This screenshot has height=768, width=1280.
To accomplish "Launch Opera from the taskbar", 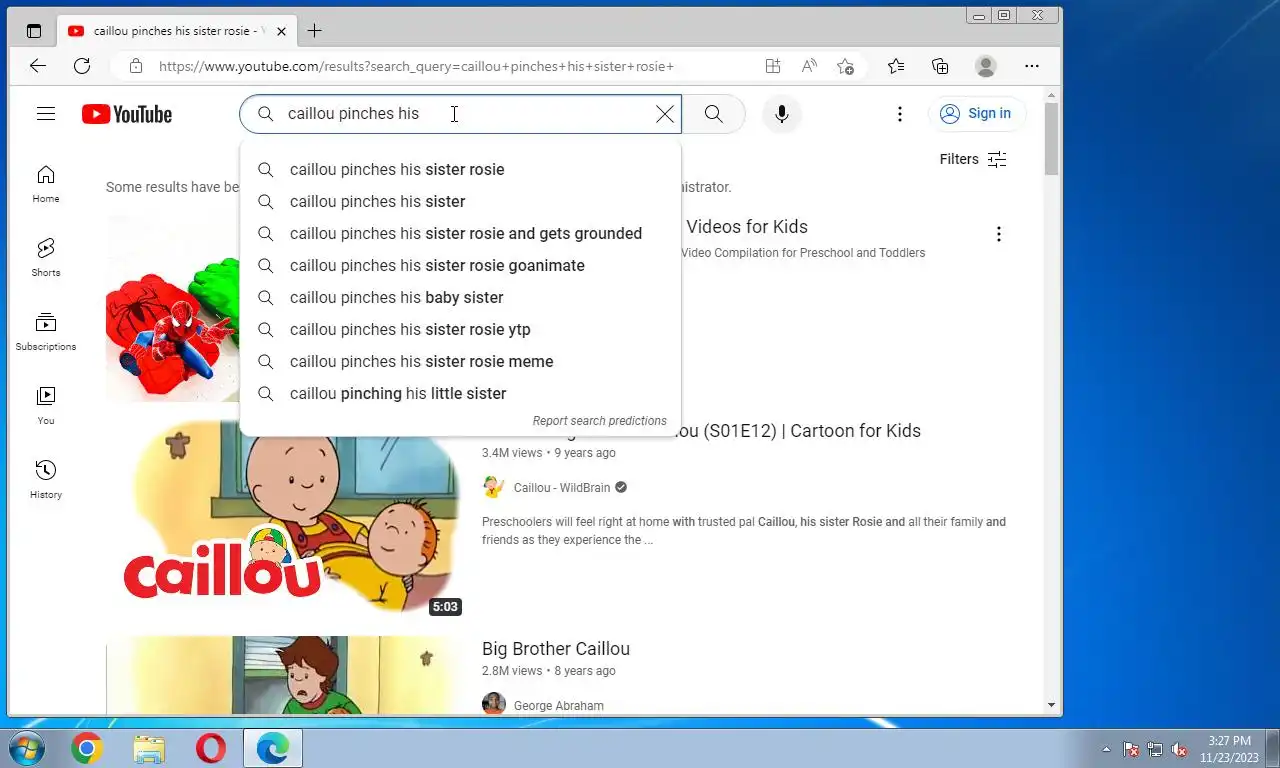I will 211,748.
